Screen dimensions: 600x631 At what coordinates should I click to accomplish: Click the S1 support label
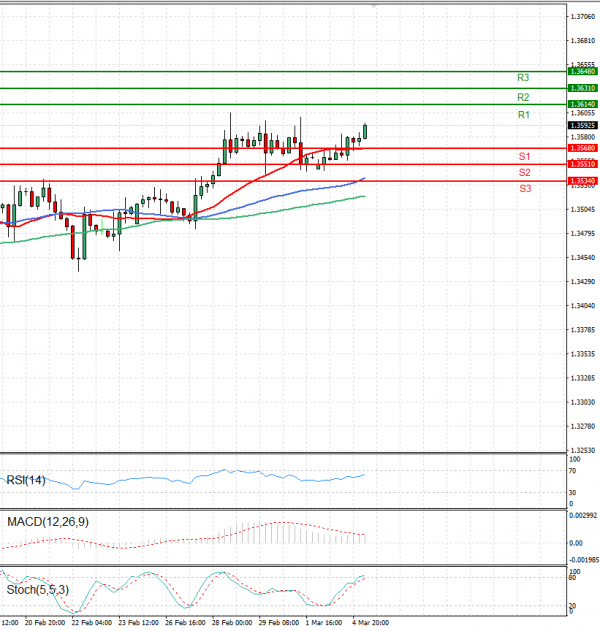(523, 157)
